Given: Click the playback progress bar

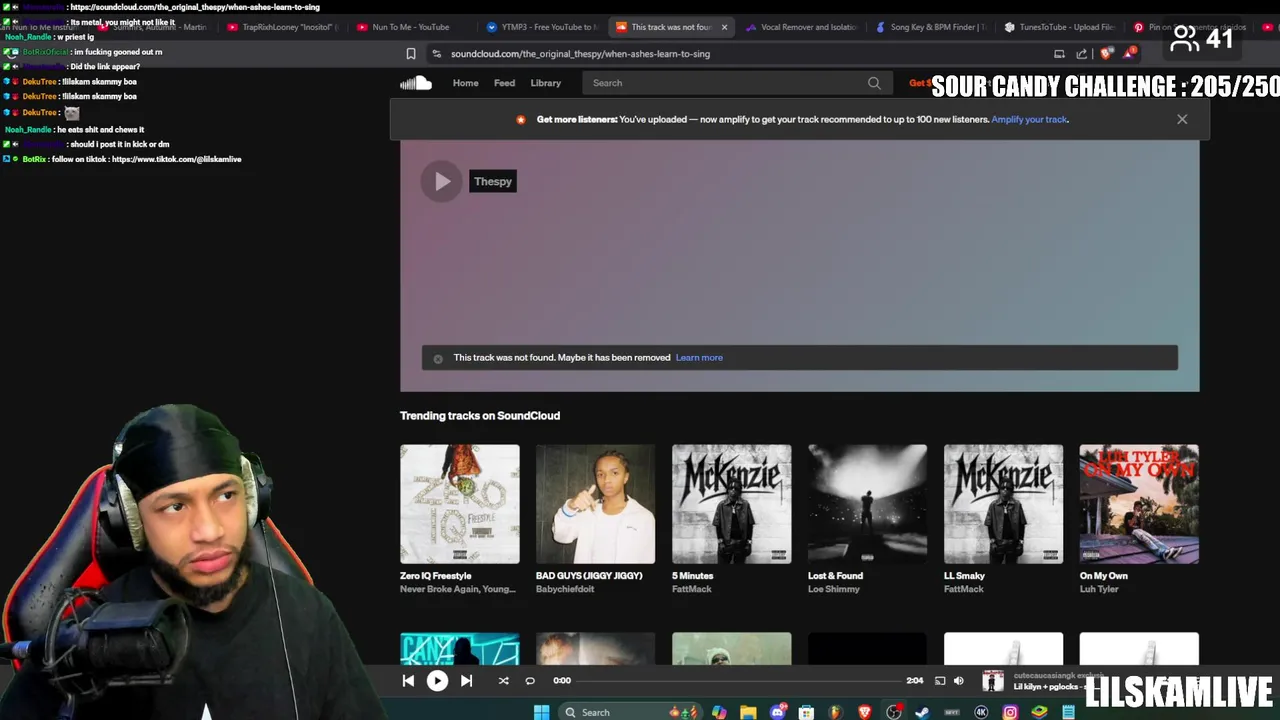Looking at the screenshot, I should pyautogui.click(x=738, y=681).
